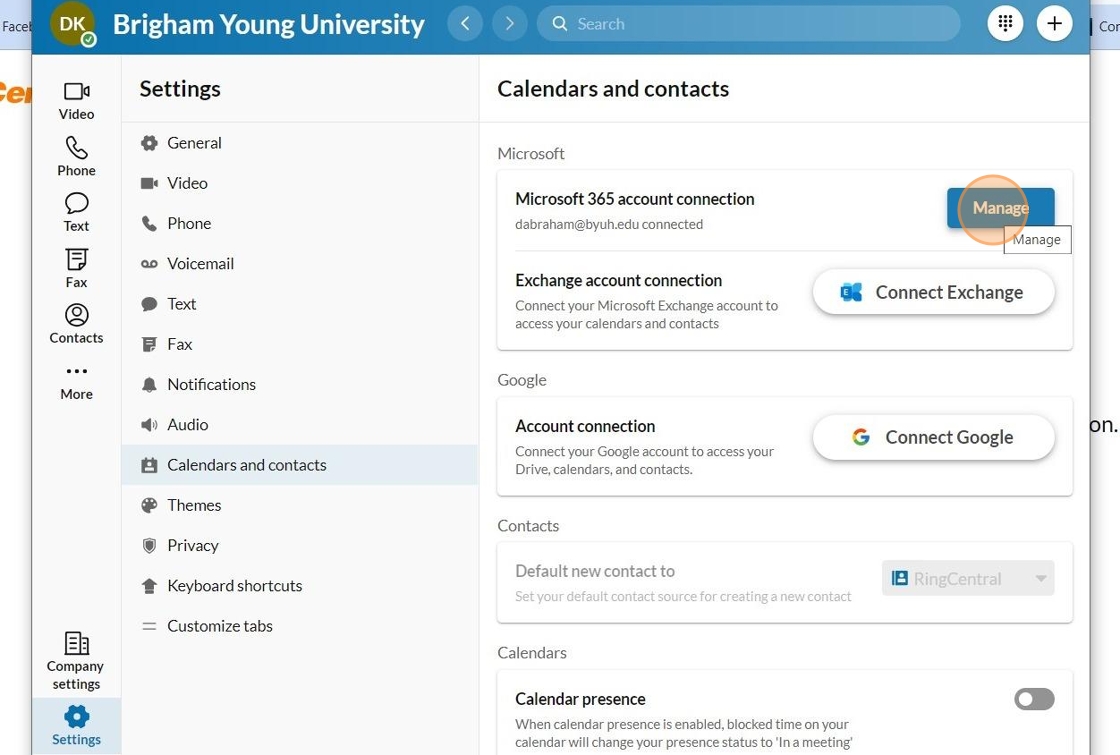The image size is (1120, 755).
Task: Open the Video section in left rail
Action: (x=76, y=101)
